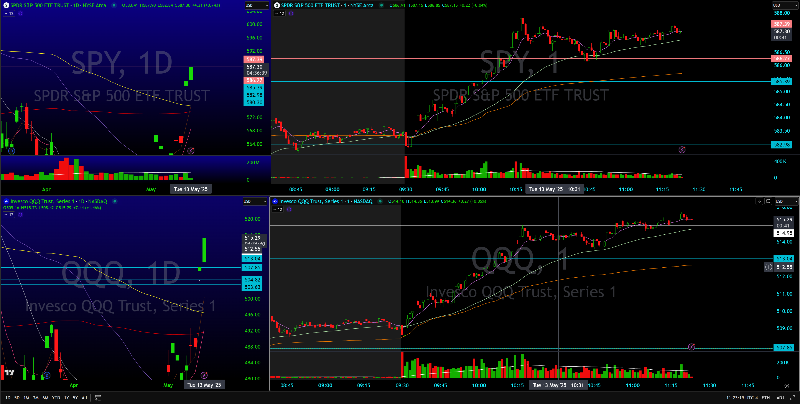
Task: Collapse indicator legend on SPY 1-minute chart
Action: (x=280, y=13)
